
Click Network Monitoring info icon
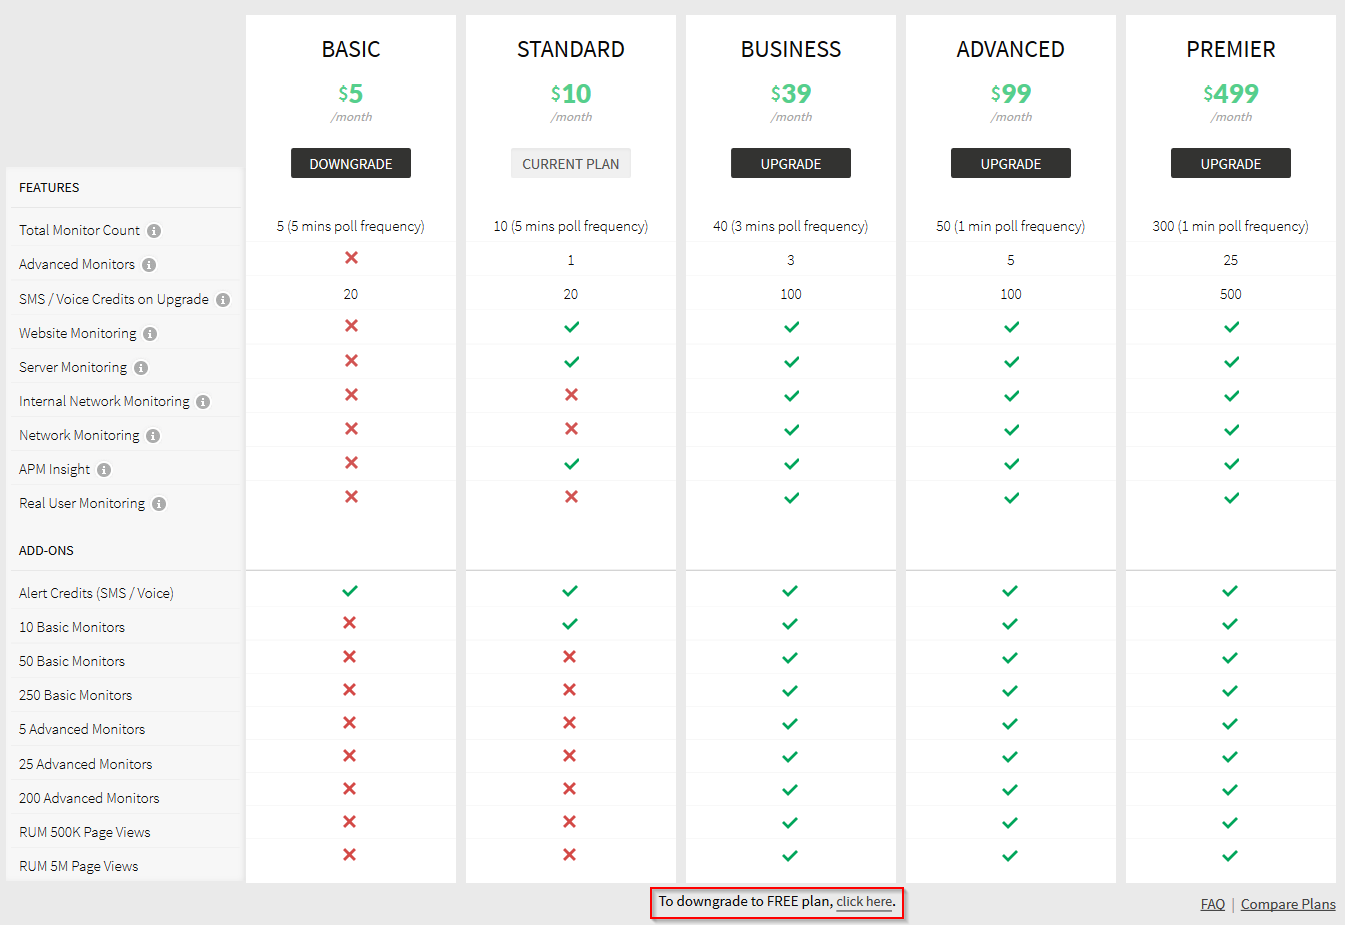pos(153,436)
